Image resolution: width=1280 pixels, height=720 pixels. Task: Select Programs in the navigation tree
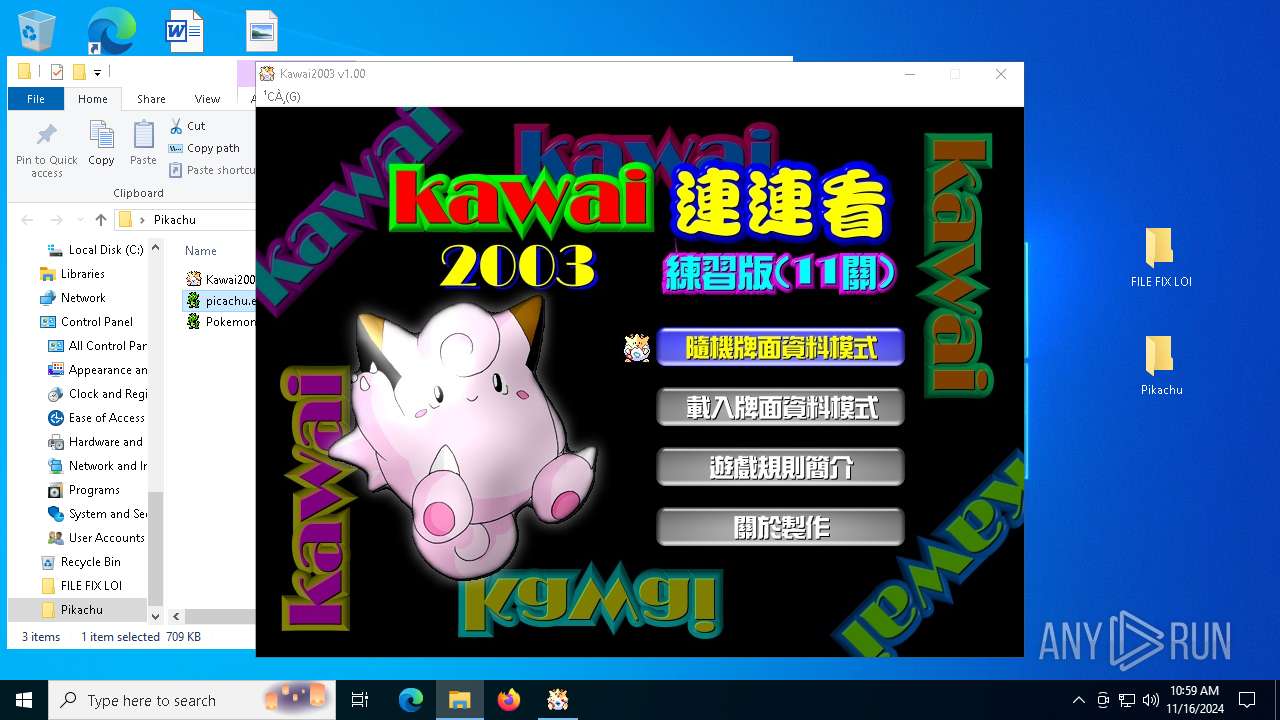point(84,490)
